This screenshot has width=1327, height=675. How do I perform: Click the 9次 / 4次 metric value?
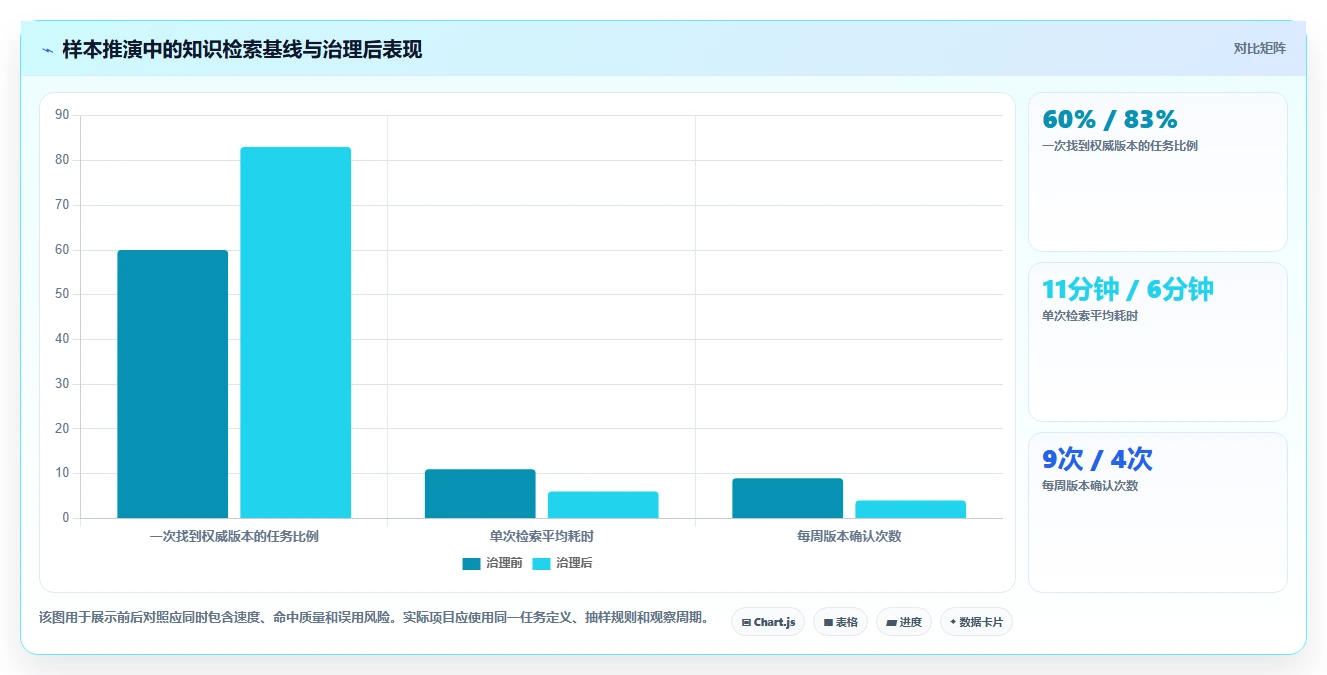pos(1097,460)
